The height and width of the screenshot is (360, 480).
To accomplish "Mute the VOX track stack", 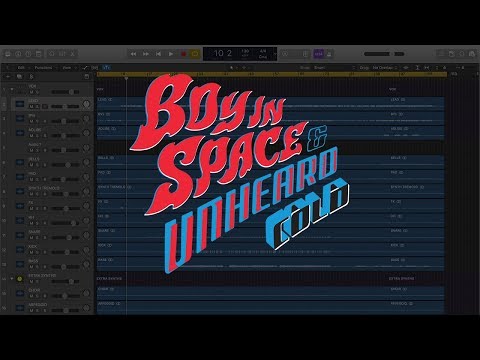I will 32,92.
